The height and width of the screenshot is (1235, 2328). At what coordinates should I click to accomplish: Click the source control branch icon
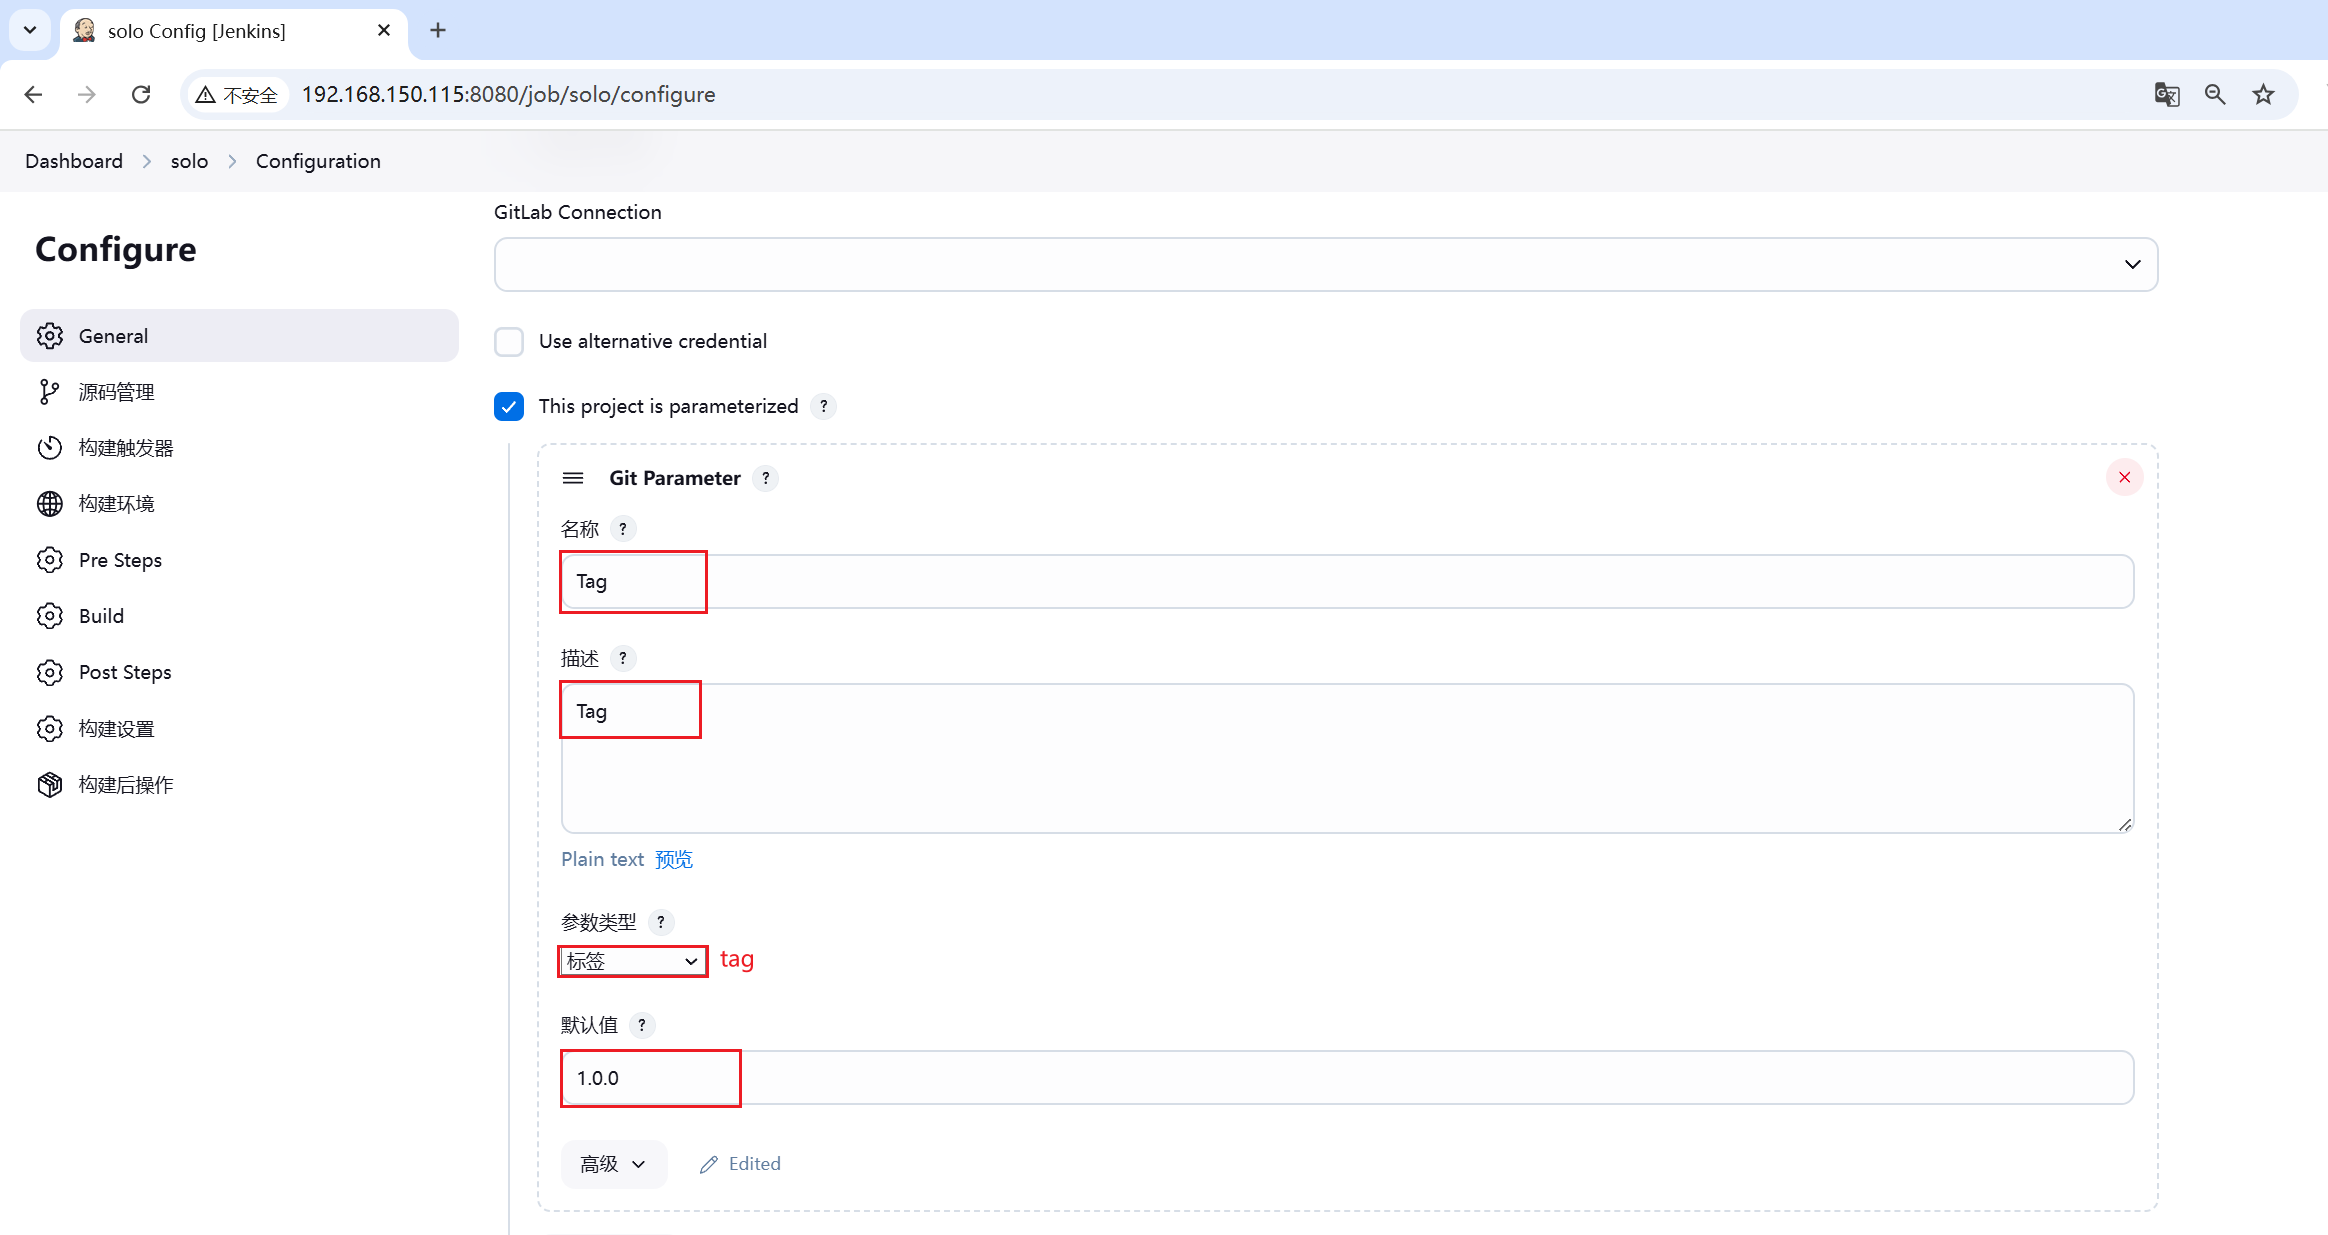point(50,391)
